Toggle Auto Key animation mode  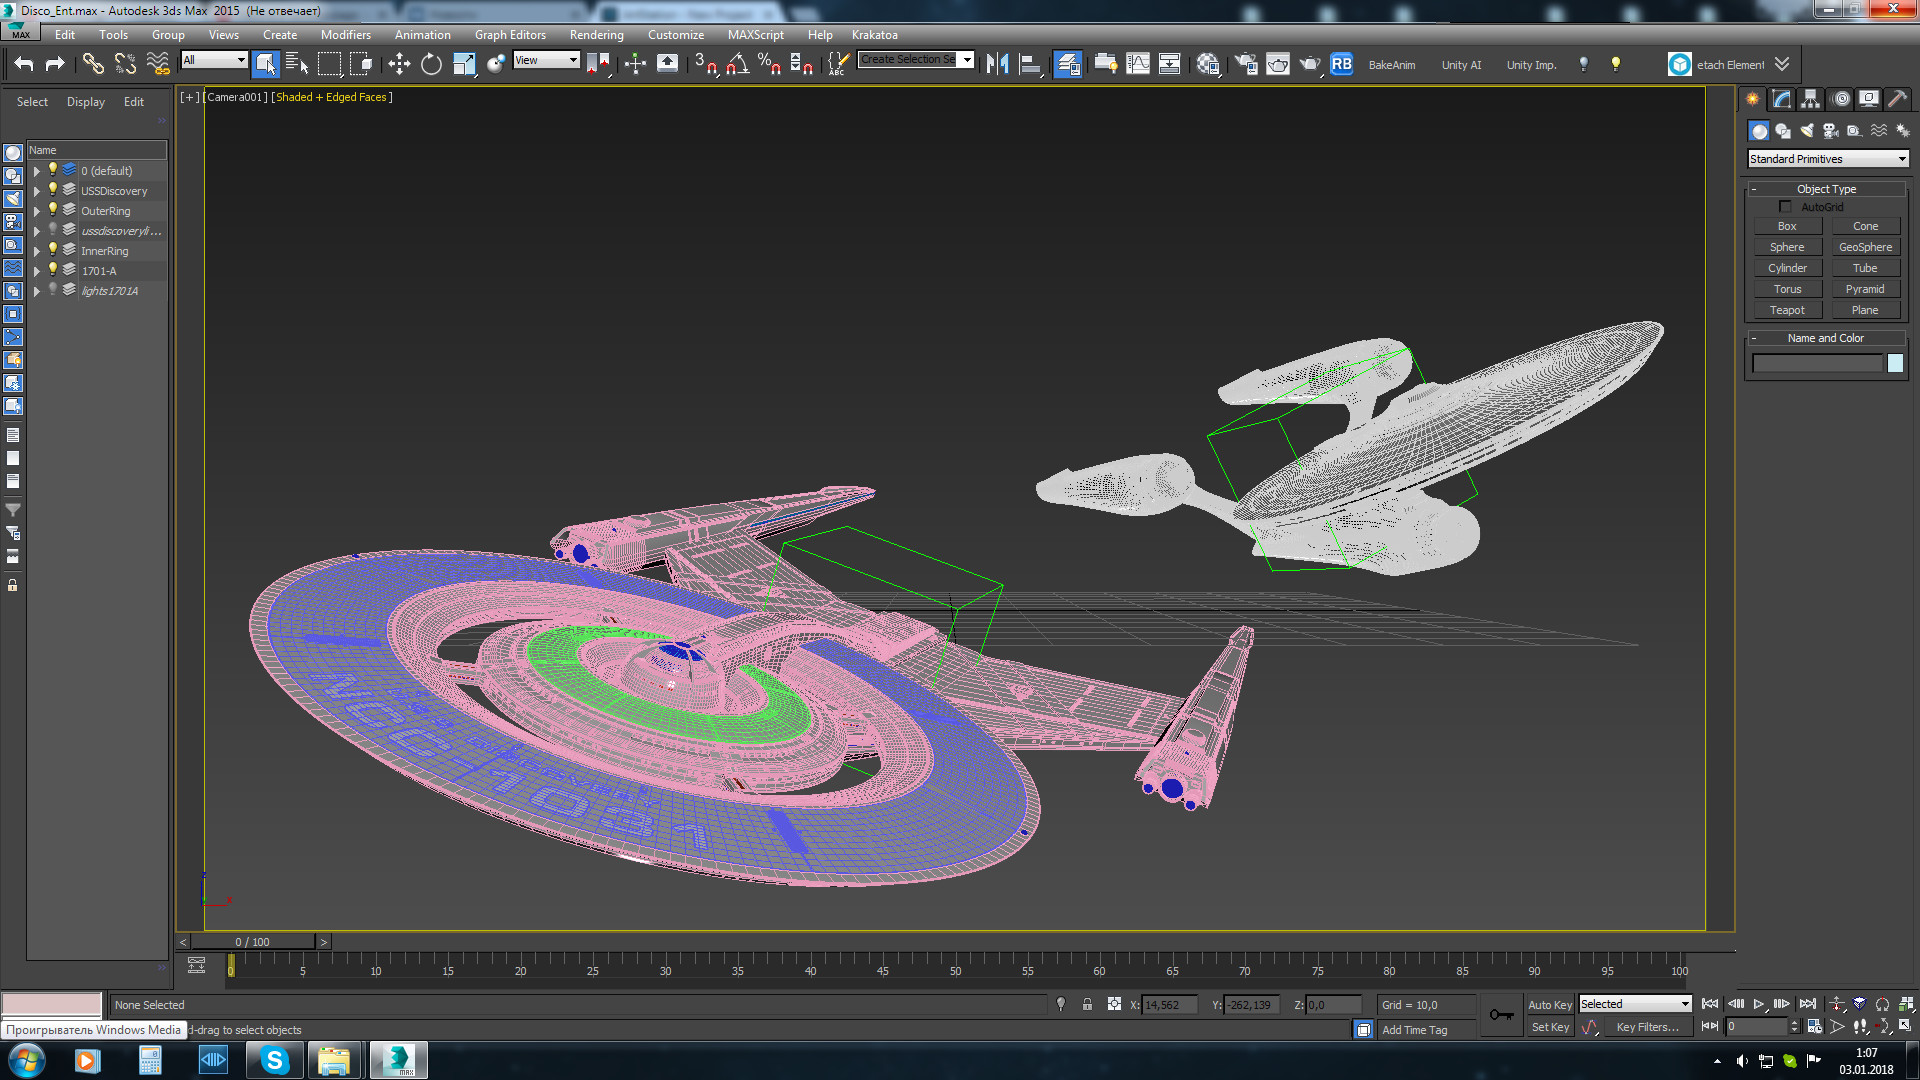[1550, 1005]
